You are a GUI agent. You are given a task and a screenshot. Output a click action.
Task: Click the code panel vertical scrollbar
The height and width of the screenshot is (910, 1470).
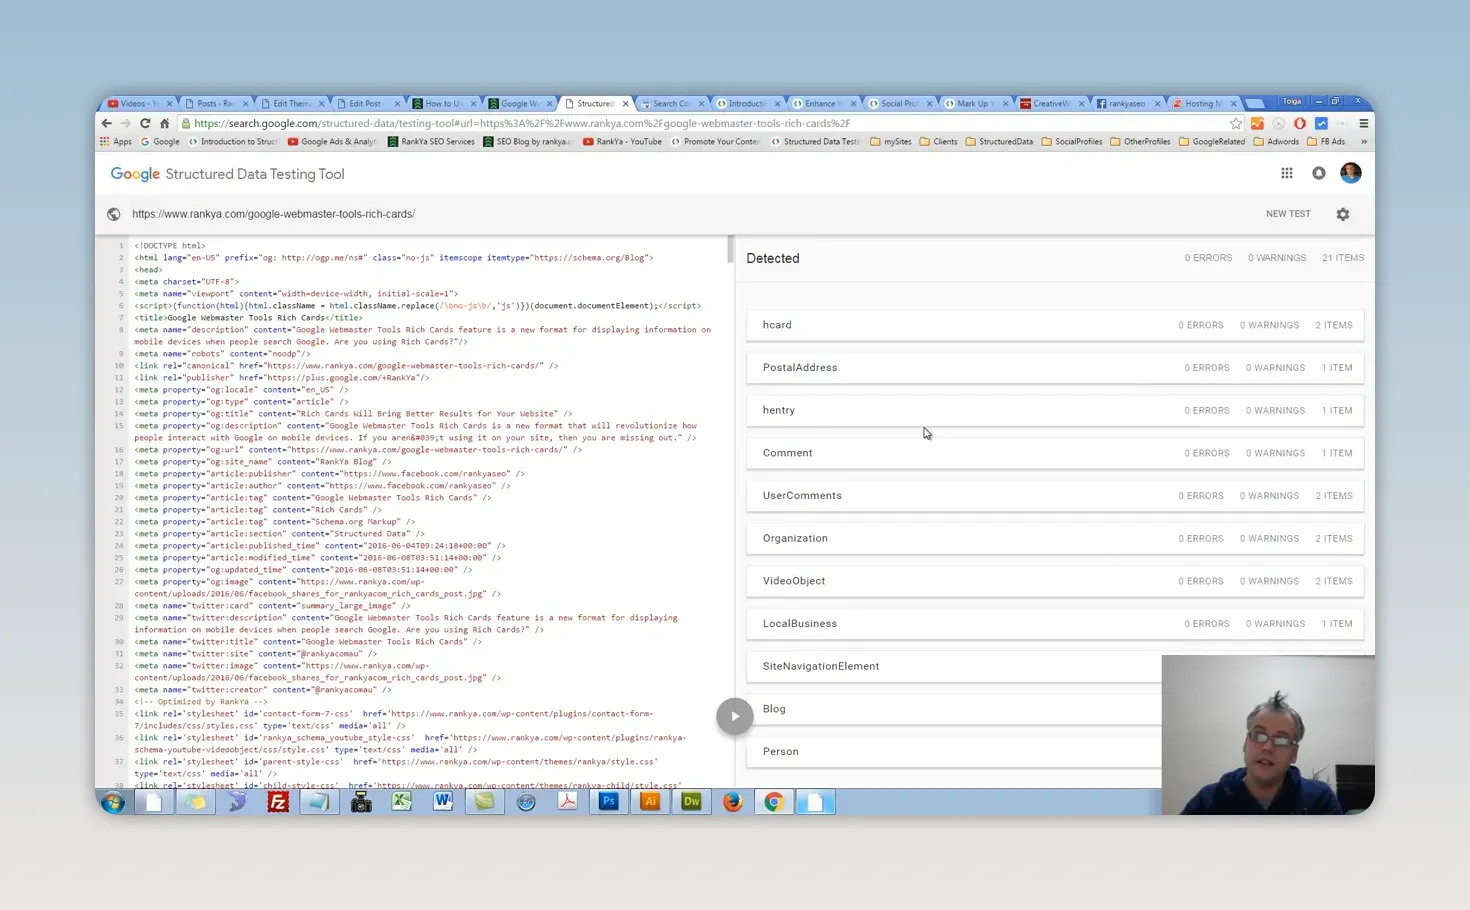731,250
